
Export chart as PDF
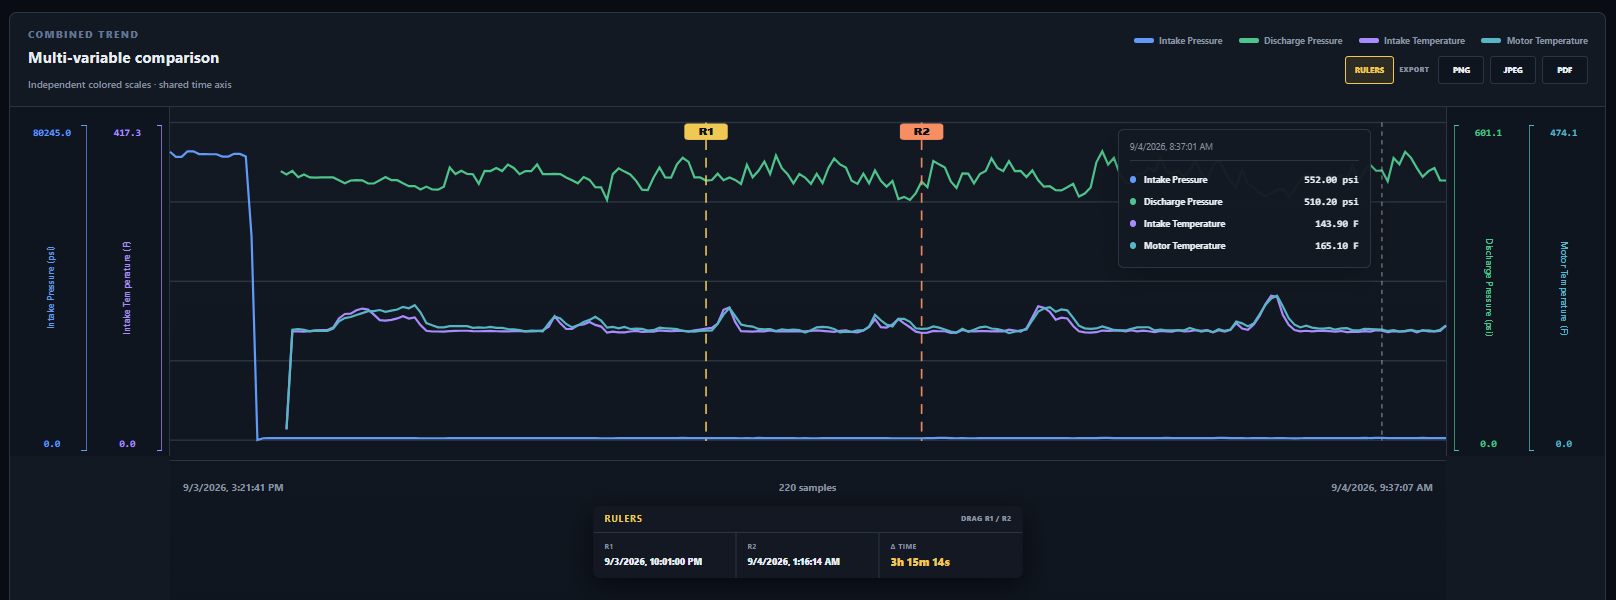click(x=1565, y=70)
